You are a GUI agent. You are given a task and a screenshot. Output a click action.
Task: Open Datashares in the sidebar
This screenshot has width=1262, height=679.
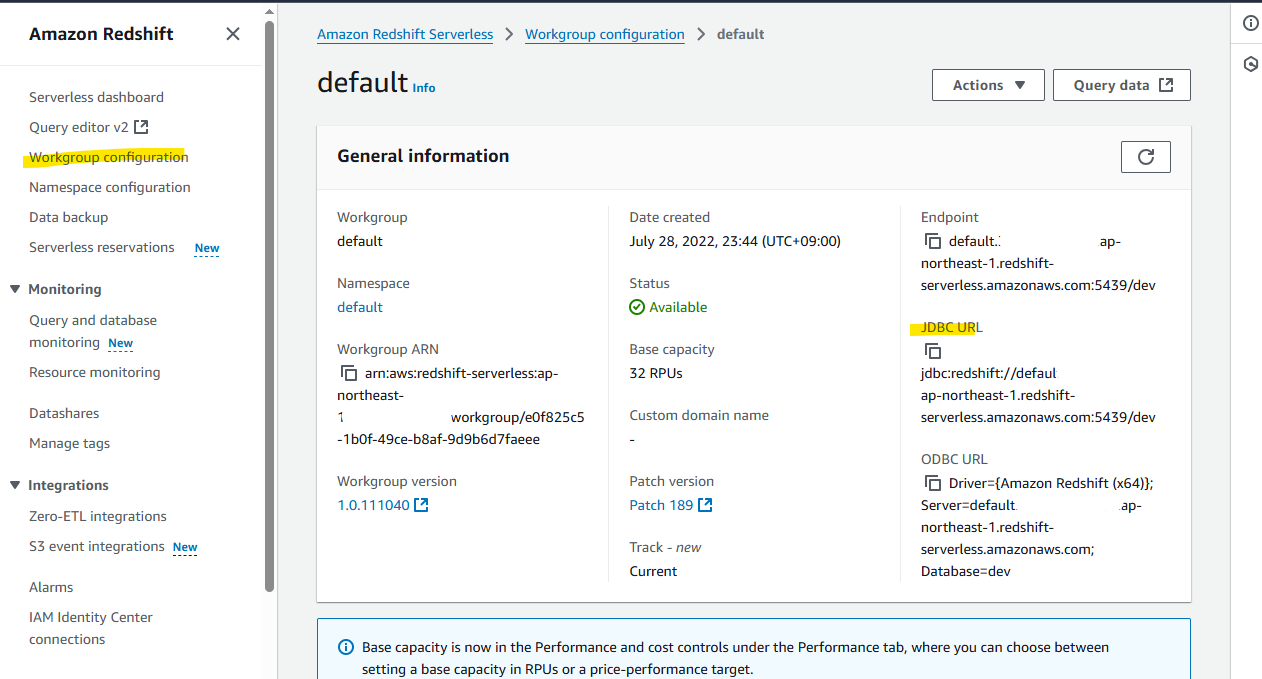(x=64, y=413)
